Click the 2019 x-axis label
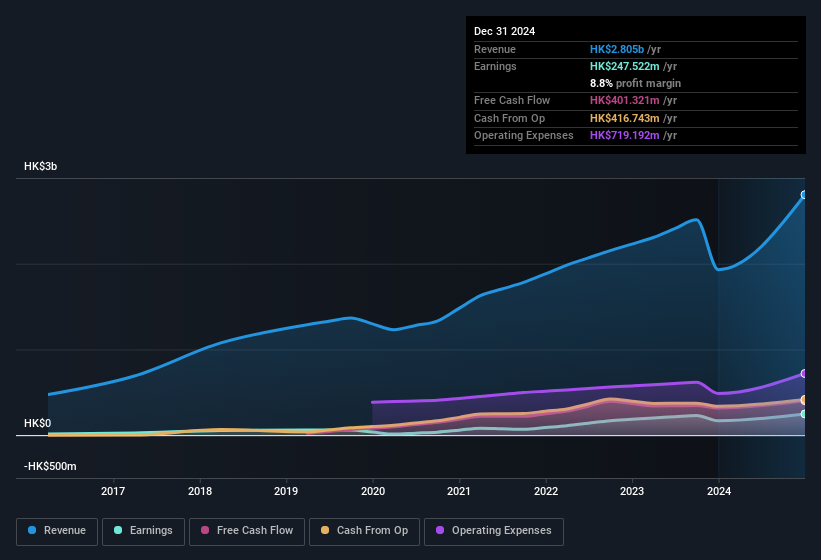This screenshot has width=821, height=560. (286, 491)
